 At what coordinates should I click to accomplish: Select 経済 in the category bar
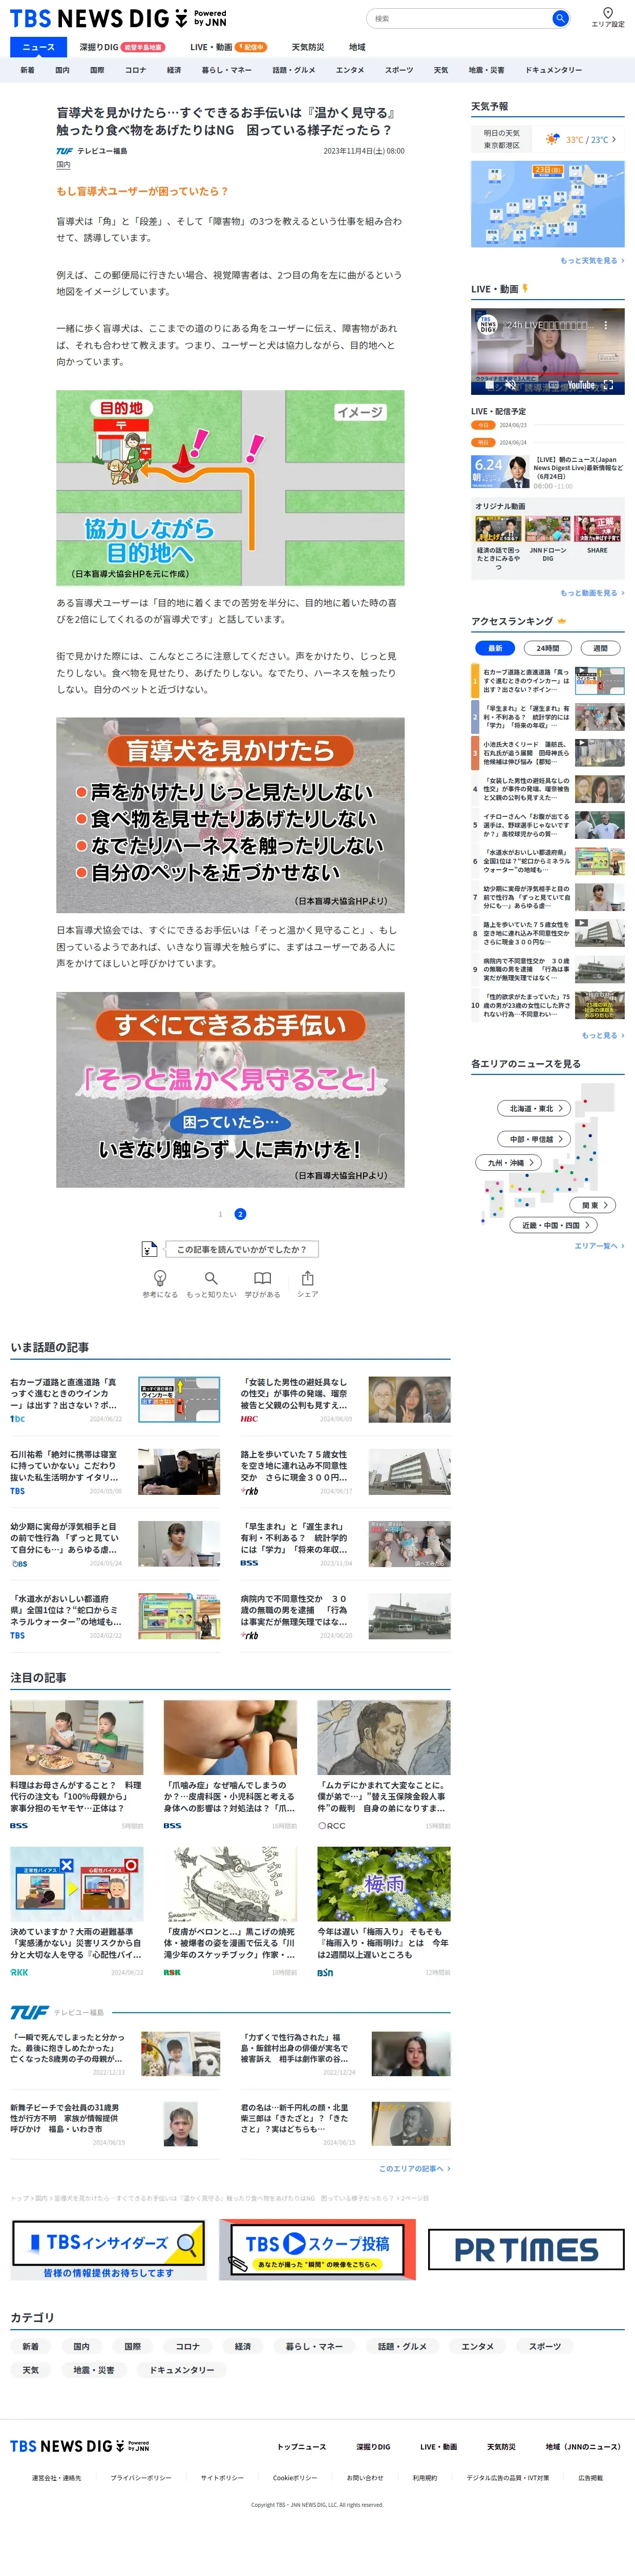click(174, 70)
